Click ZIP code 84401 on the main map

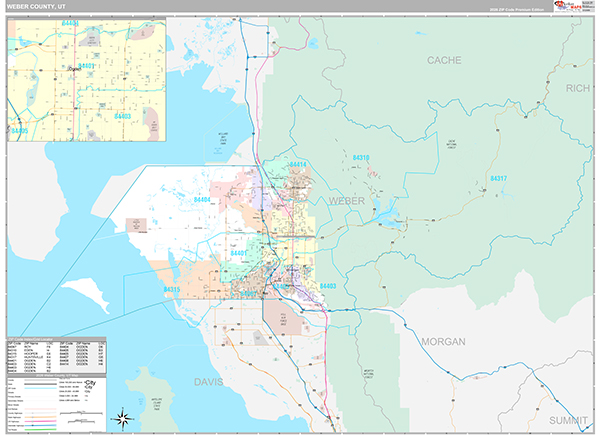point(239,253)
